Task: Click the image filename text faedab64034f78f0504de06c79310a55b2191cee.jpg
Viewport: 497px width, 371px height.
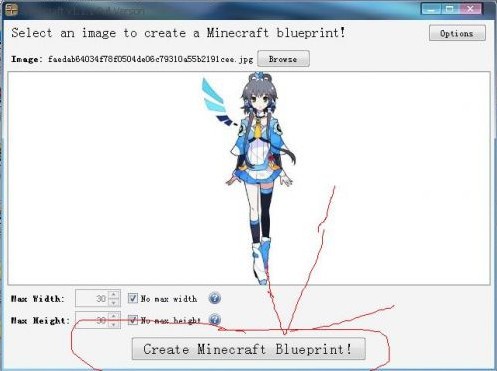Action: 151,59
